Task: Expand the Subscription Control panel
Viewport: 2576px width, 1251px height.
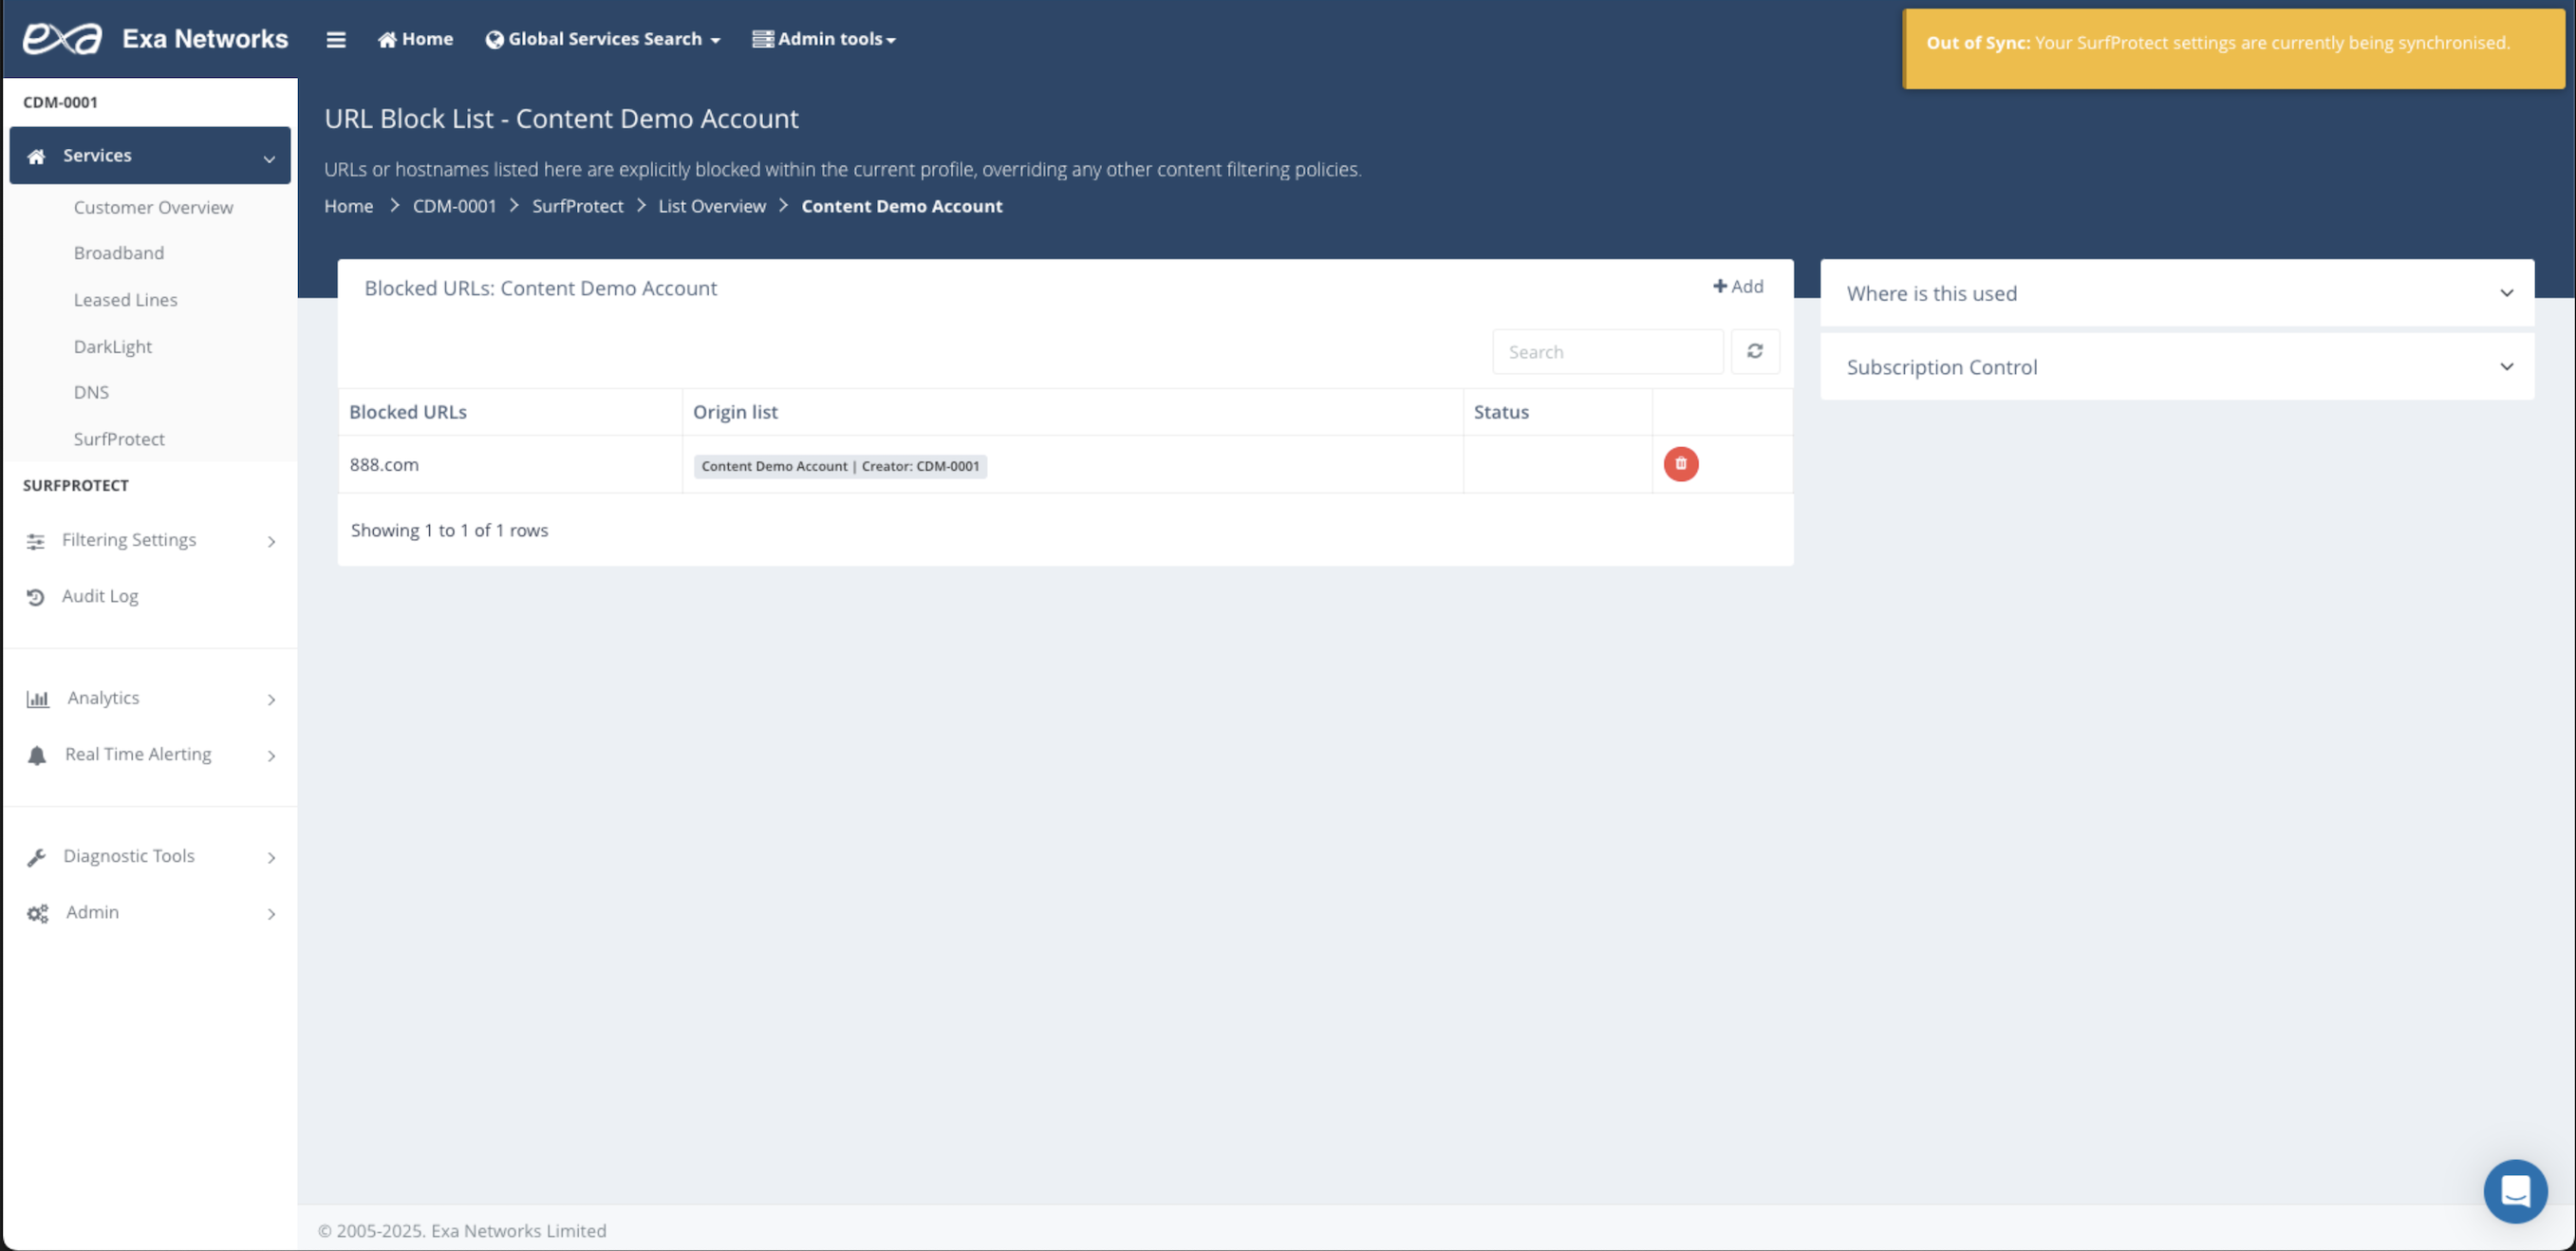Action: (2176, 367)
